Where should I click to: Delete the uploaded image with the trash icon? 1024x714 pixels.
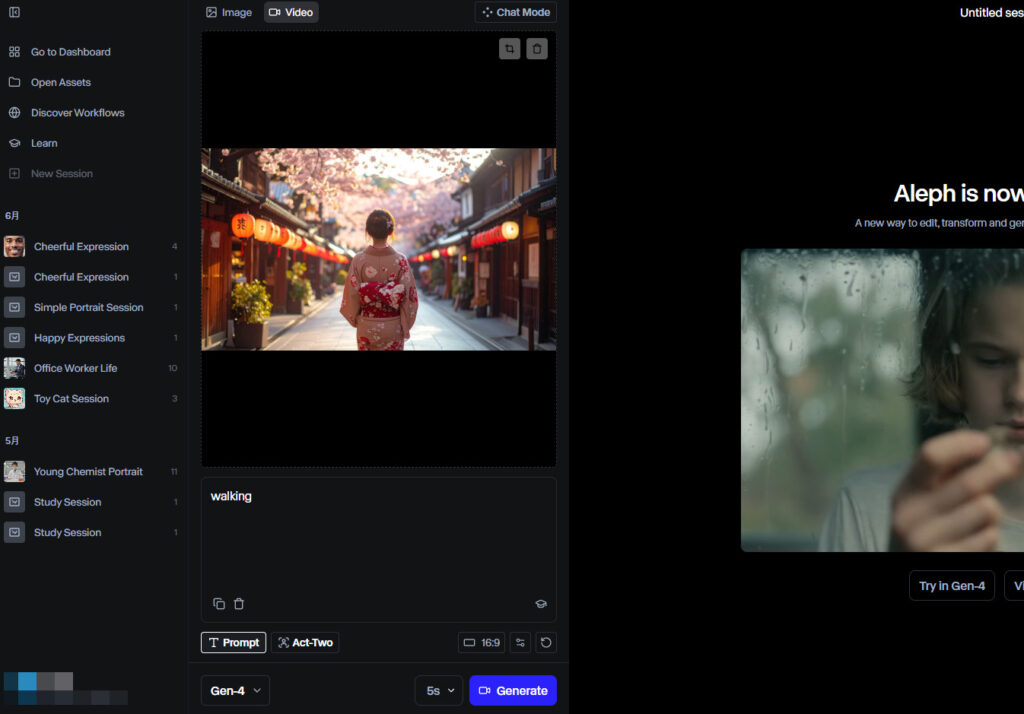pos(537,48)
